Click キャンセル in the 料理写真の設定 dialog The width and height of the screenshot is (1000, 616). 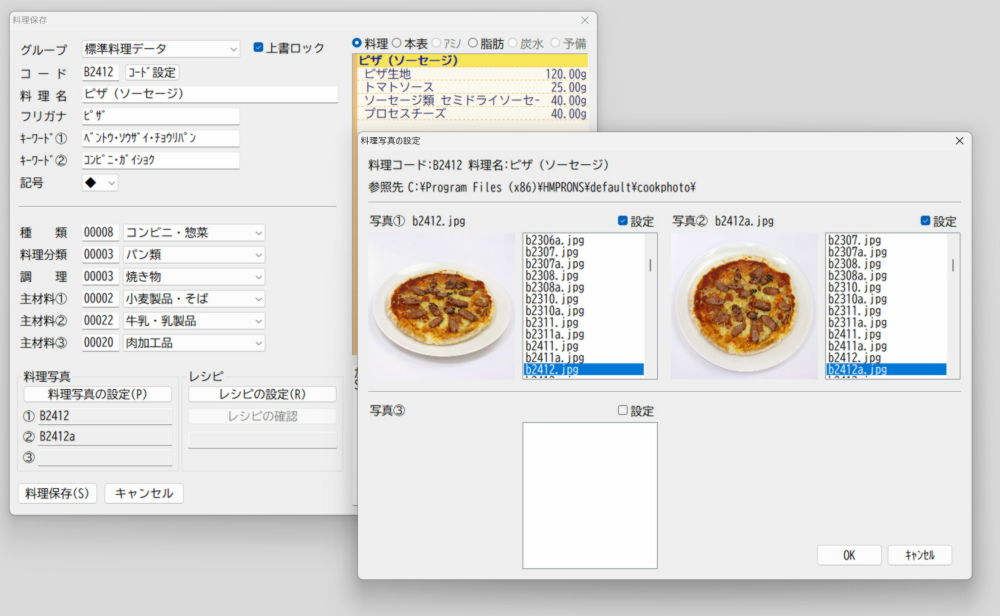(x=920, y=555)
